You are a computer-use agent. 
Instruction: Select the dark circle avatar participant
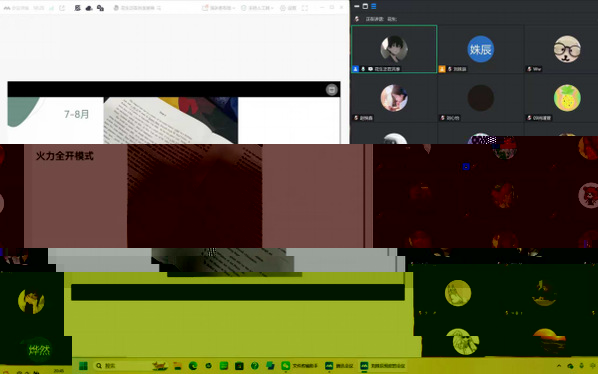[481, 98]
